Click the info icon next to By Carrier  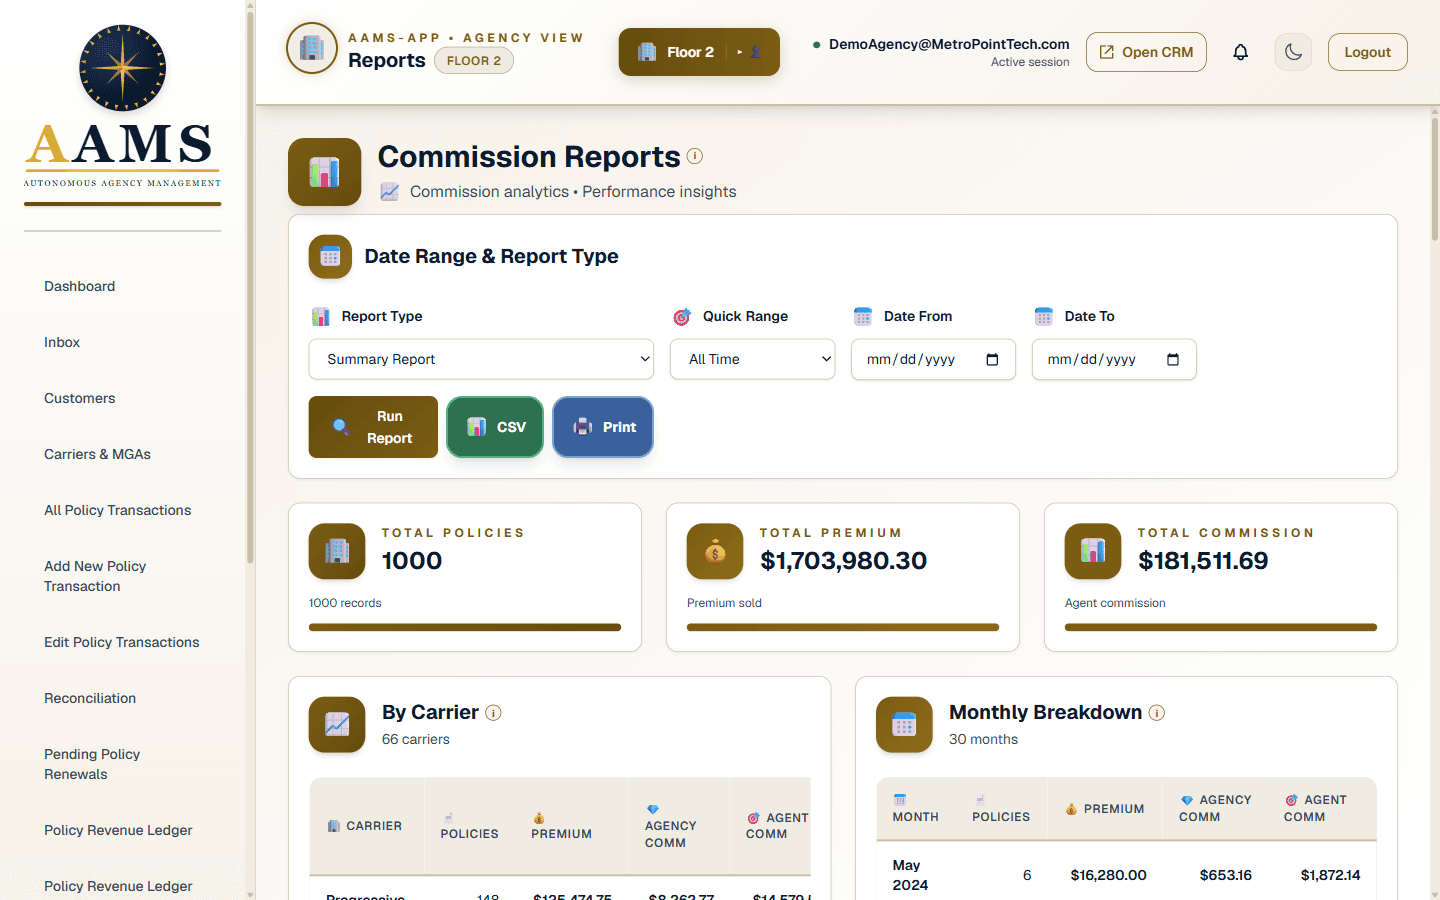coord(493,713)
